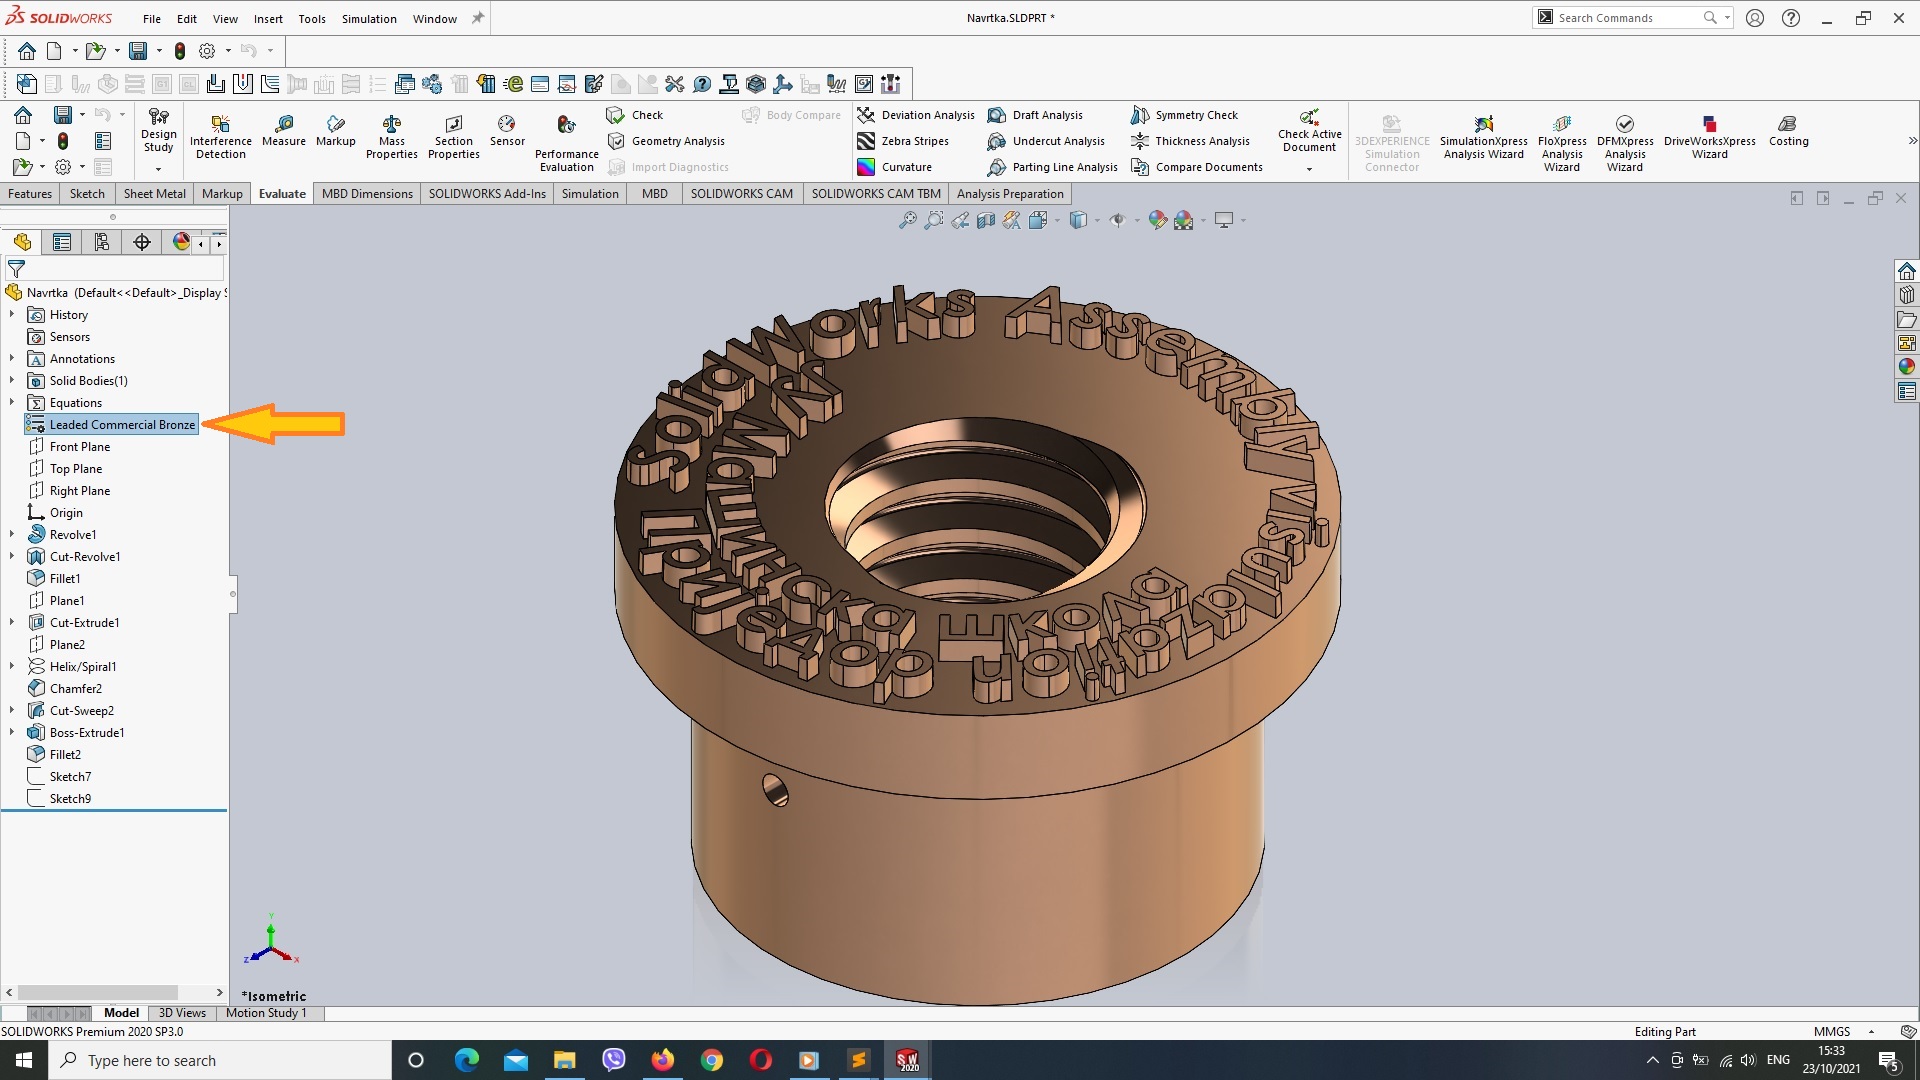Launch Performance Evaluation
This screenshot has height=1080, width=1920.
(x=566, y=143)
